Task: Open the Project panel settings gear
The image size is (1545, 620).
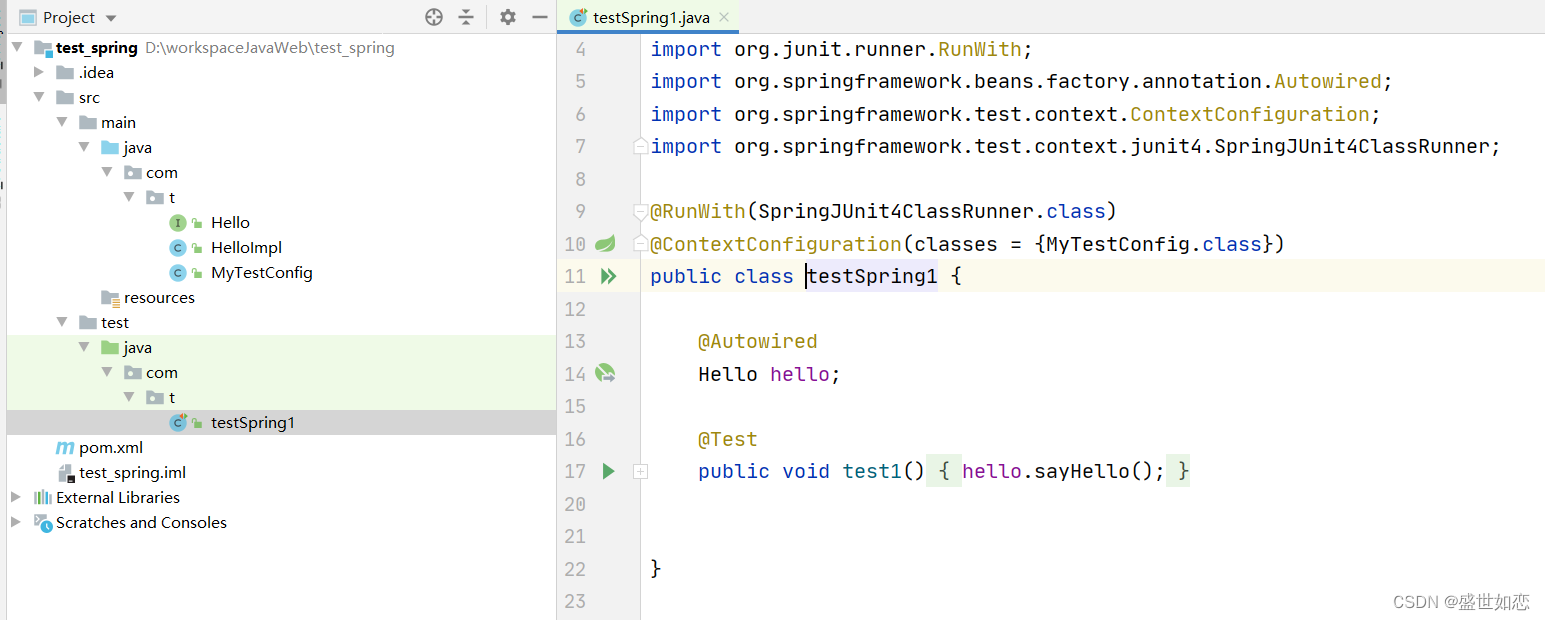Action: pos(508,17)
